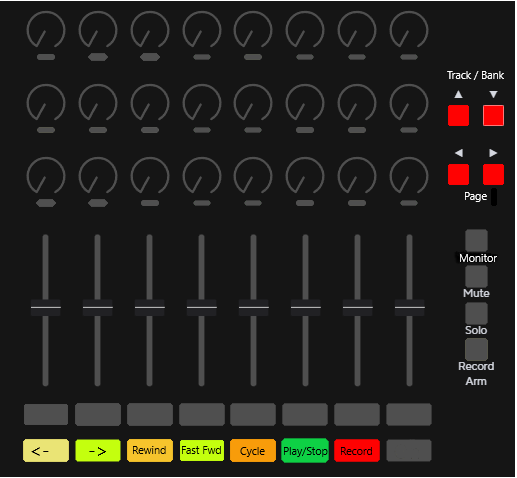Image resolution: width=517 pixels, height=478 pixels.
Task: Click the Page left red button
Action: coord(458,174)
